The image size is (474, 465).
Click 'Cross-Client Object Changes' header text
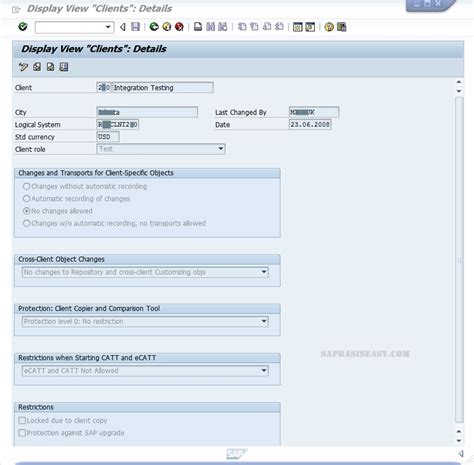pos(61,259)
